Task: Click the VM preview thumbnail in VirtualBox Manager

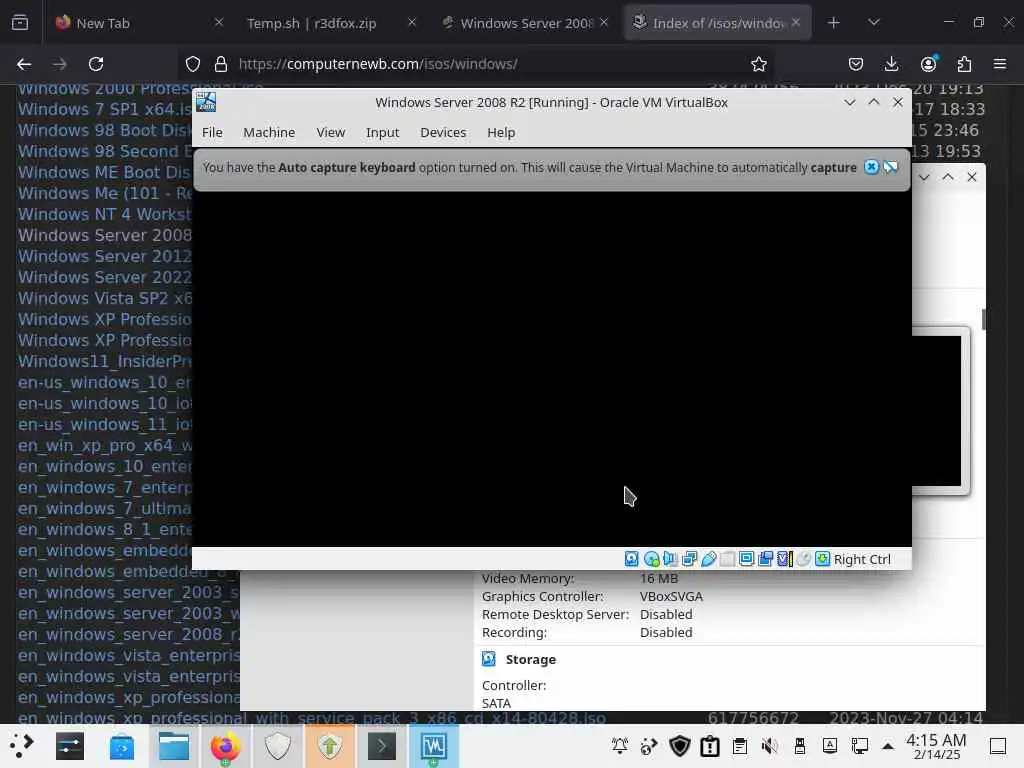Action: (x=936, y=411)
